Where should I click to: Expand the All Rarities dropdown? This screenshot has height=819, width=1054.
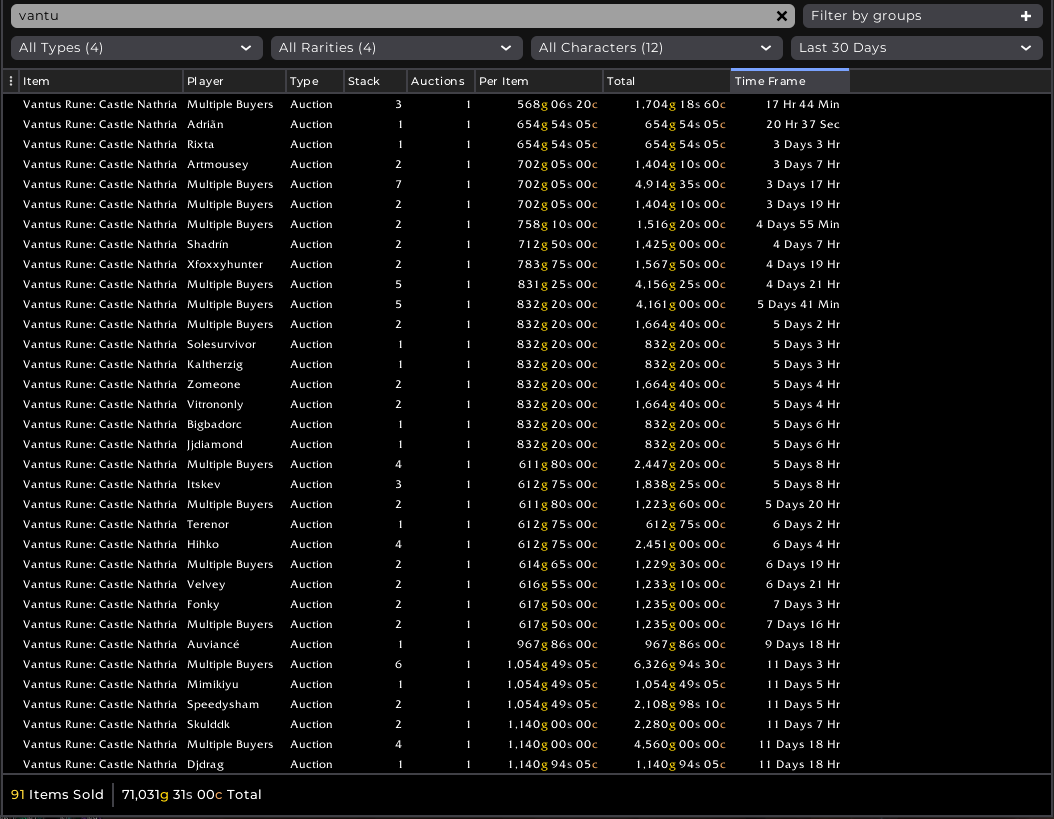point(396,48)
